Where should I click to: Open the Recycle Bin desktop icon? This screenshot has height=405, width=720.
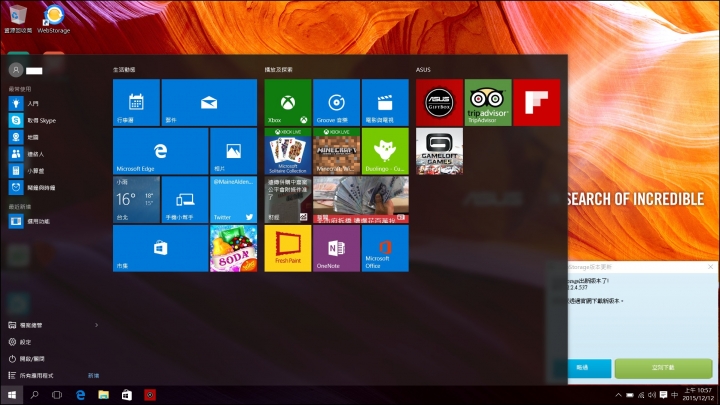(18, 19)
